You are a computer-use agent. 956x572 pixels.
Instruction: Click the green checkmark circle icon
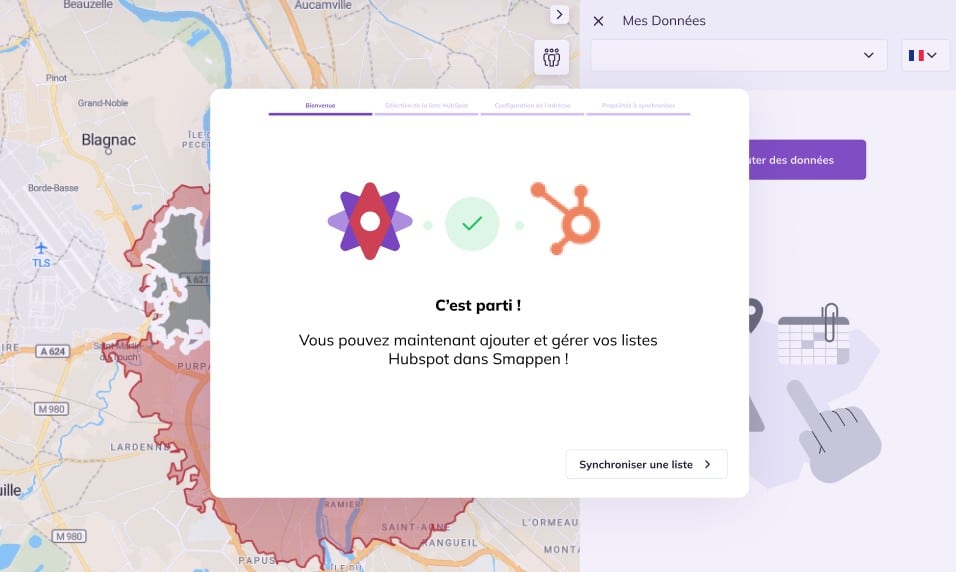[472, 223]
